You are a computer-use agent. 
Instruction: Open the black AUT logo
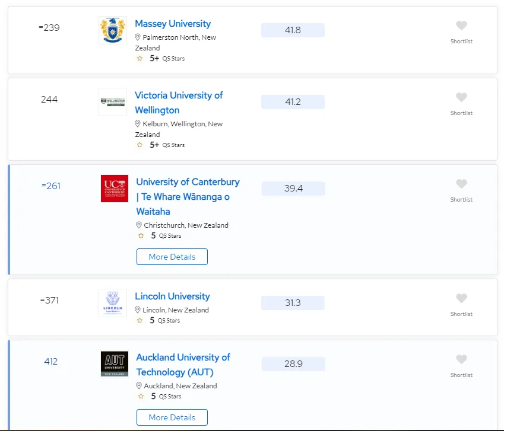[114, 364]
